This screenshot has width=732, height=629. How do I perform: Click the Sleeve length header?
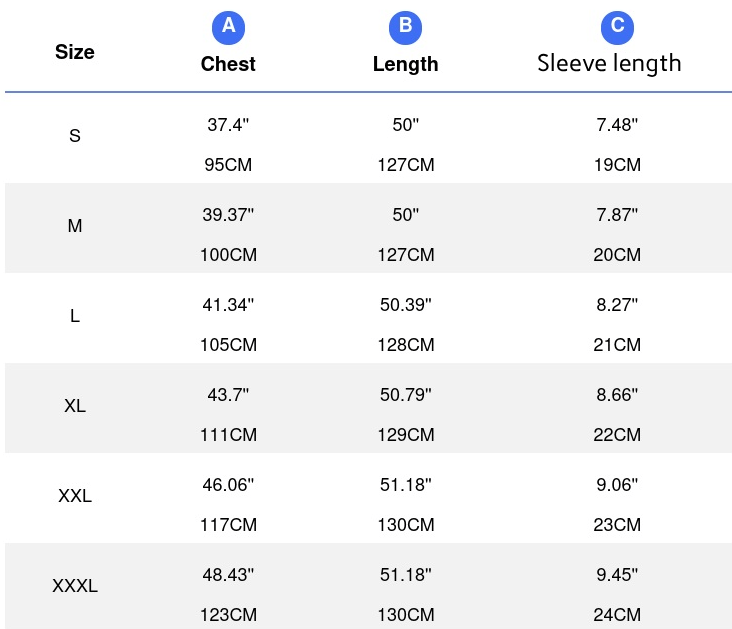[x=609, y=63]
